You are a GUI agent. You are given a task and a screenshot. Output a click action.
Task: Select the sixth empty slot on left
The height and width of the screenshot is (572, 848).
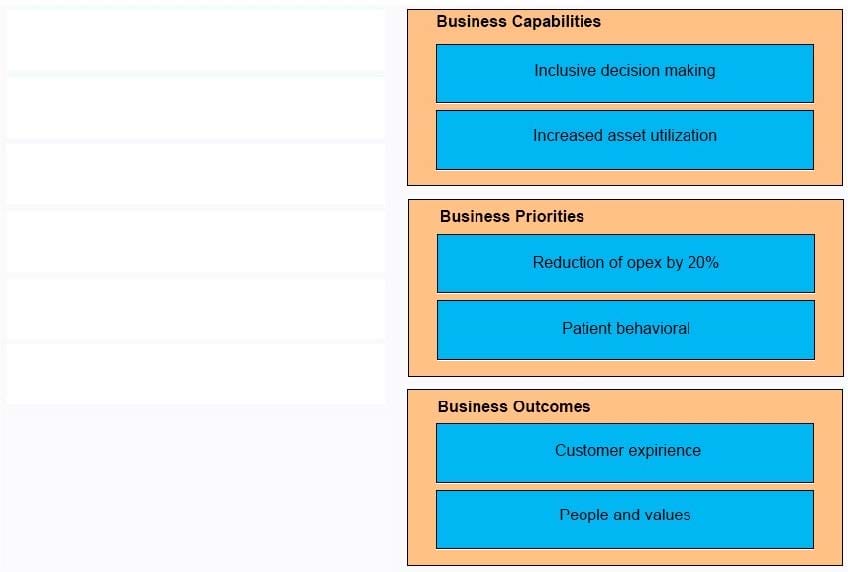point(196,374)
